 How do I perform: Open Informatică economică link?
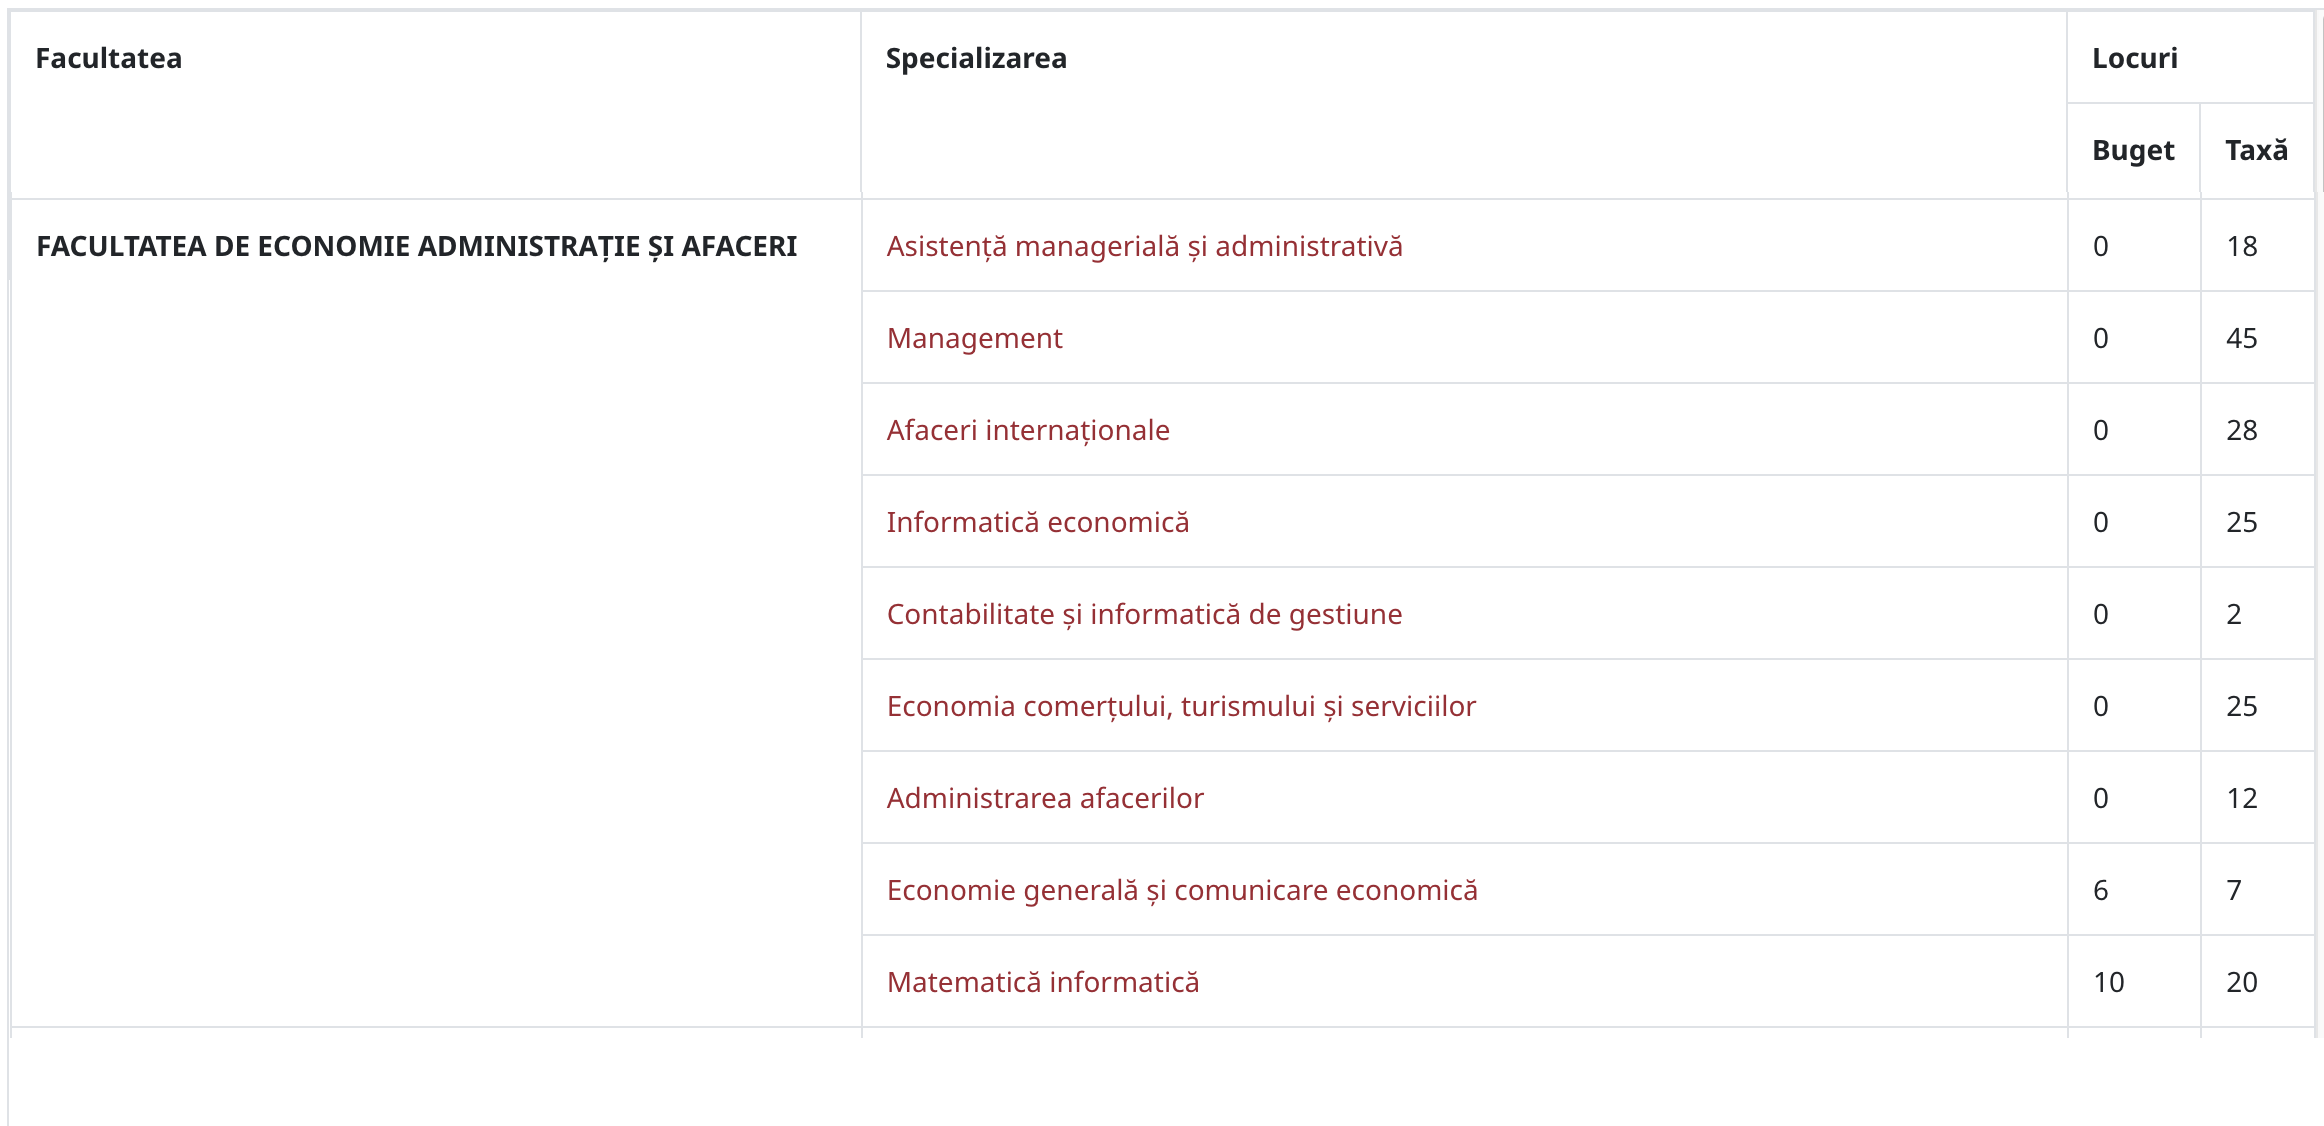1038,522
